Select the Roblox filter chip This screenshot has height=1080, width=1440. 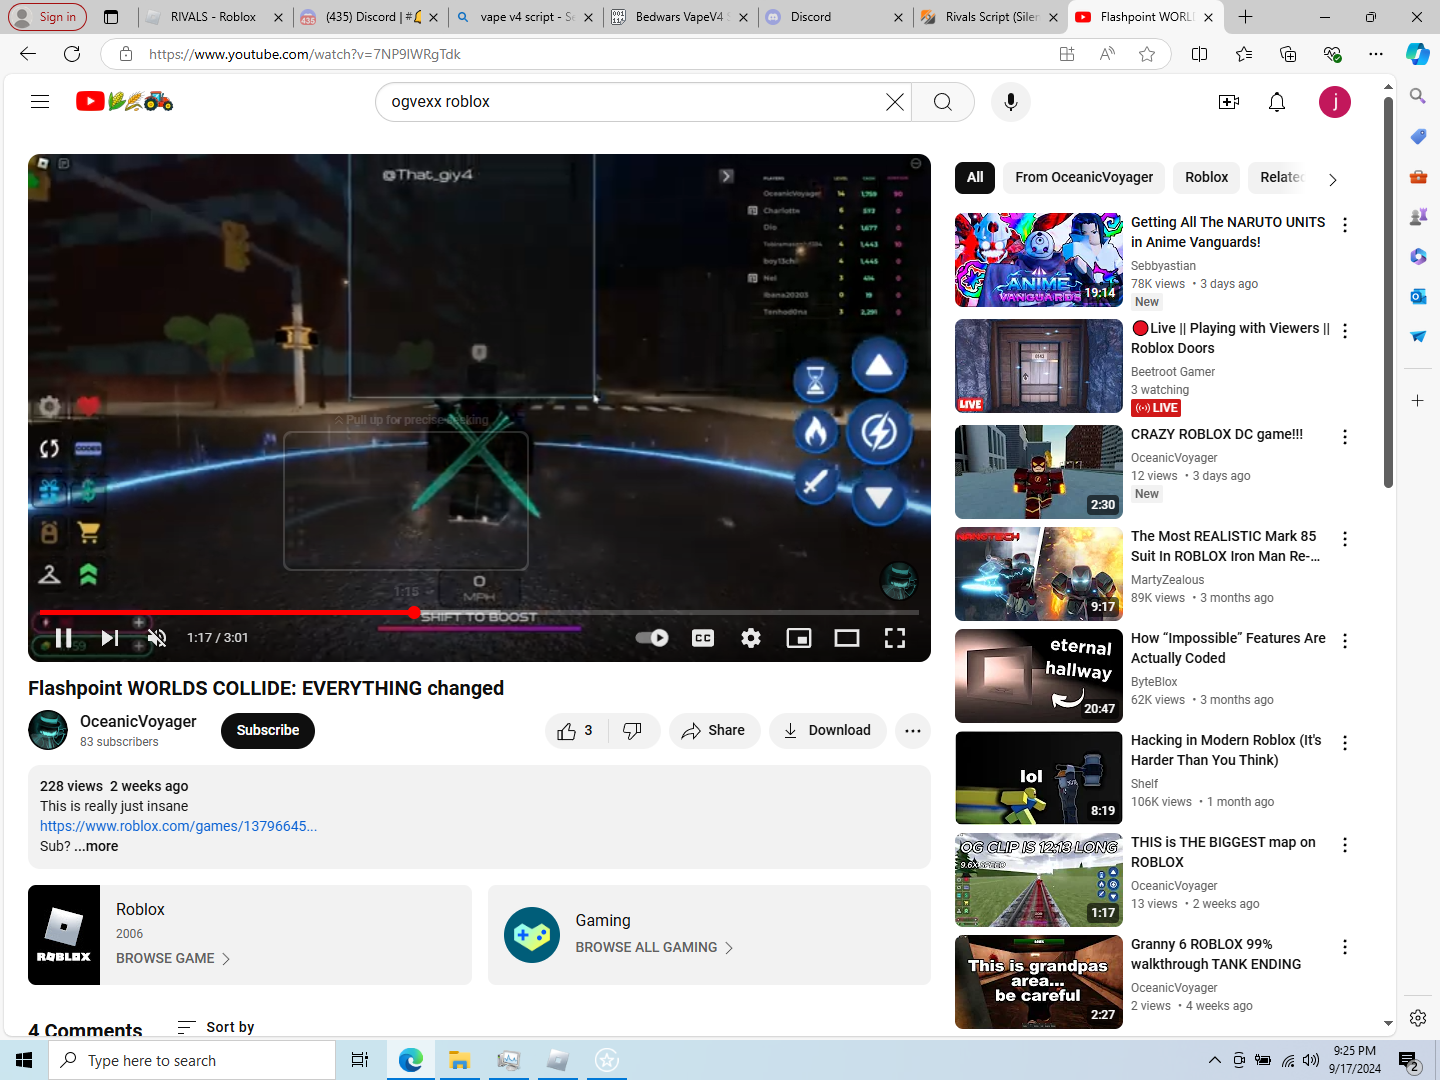click(1206, 178)
